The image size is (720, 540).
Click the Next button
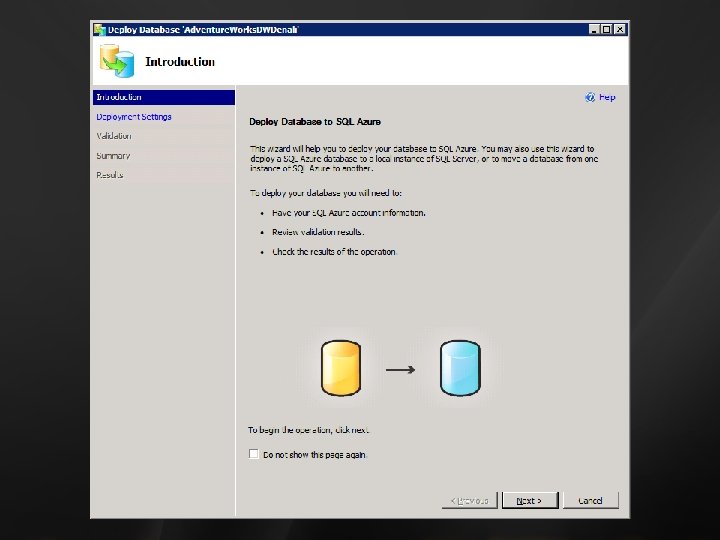point(530,501)
